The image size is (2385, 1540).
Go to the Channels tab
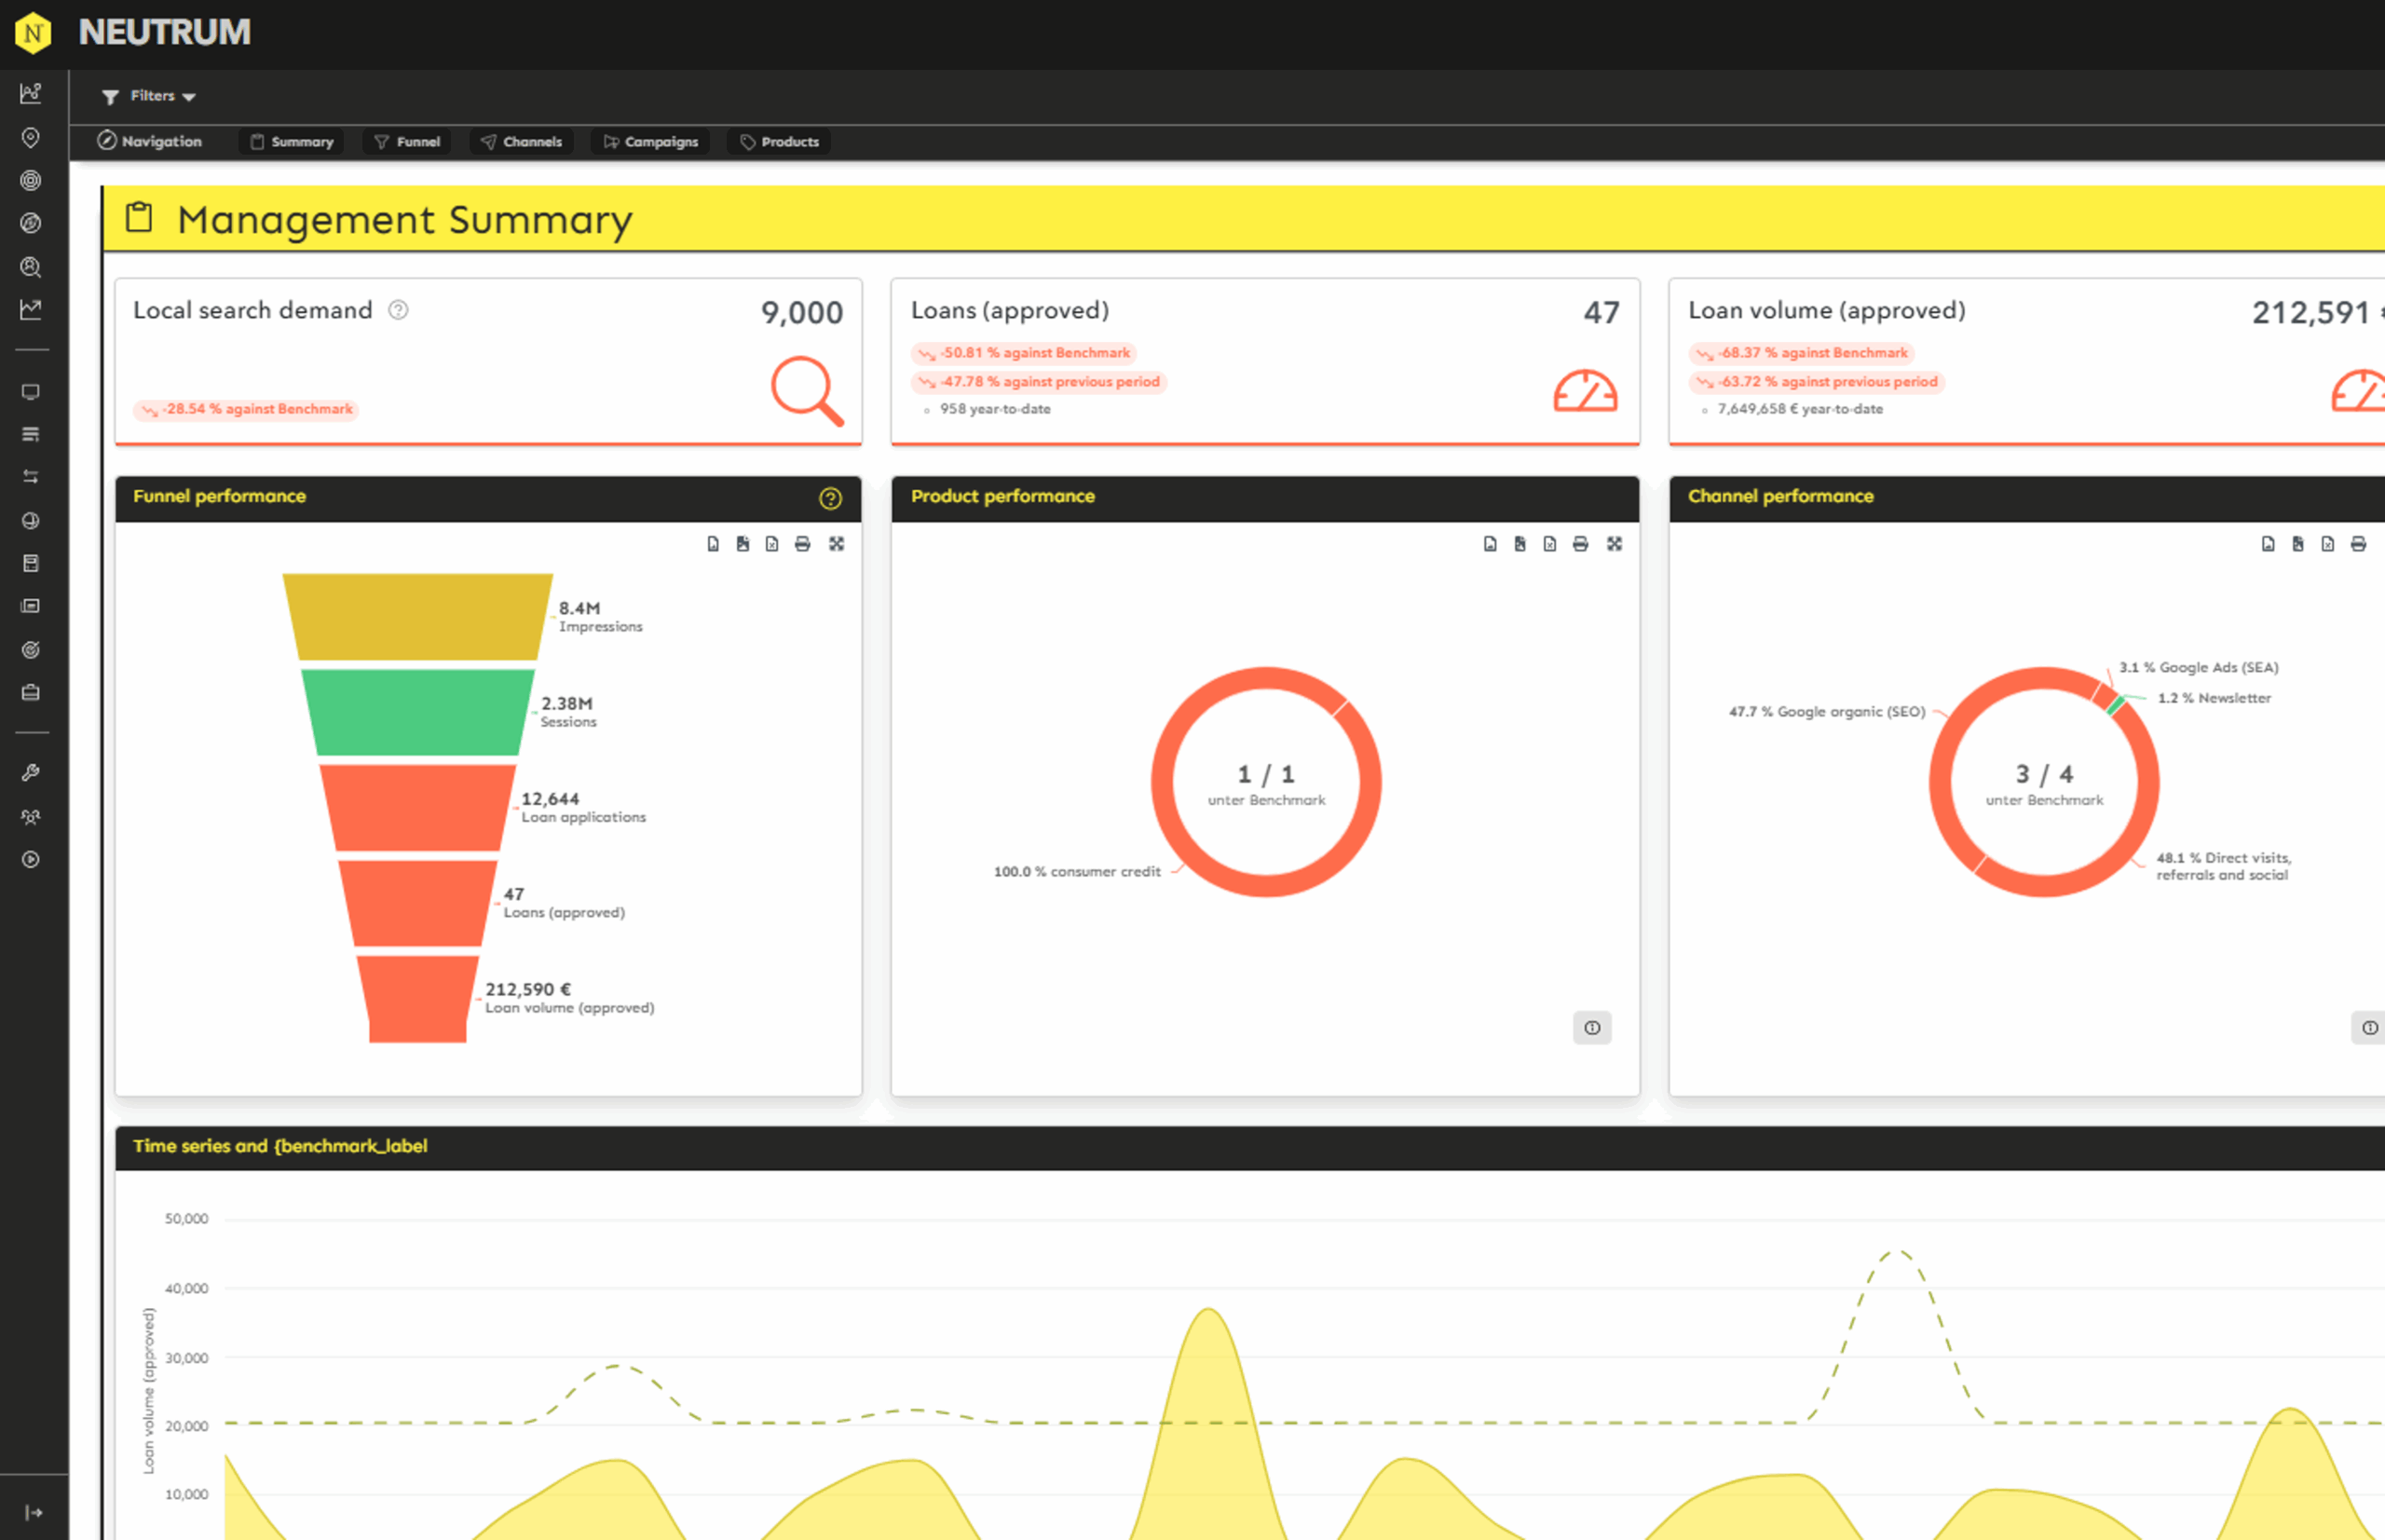click(x=521, y=142)
